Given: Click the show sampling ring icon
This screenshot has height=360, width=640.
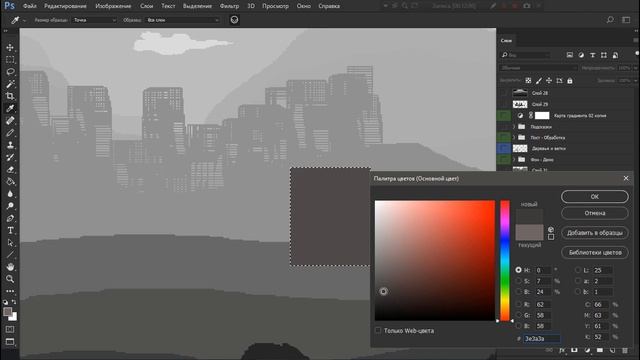Looking at the screenshot, I should [x=234, y=20].
